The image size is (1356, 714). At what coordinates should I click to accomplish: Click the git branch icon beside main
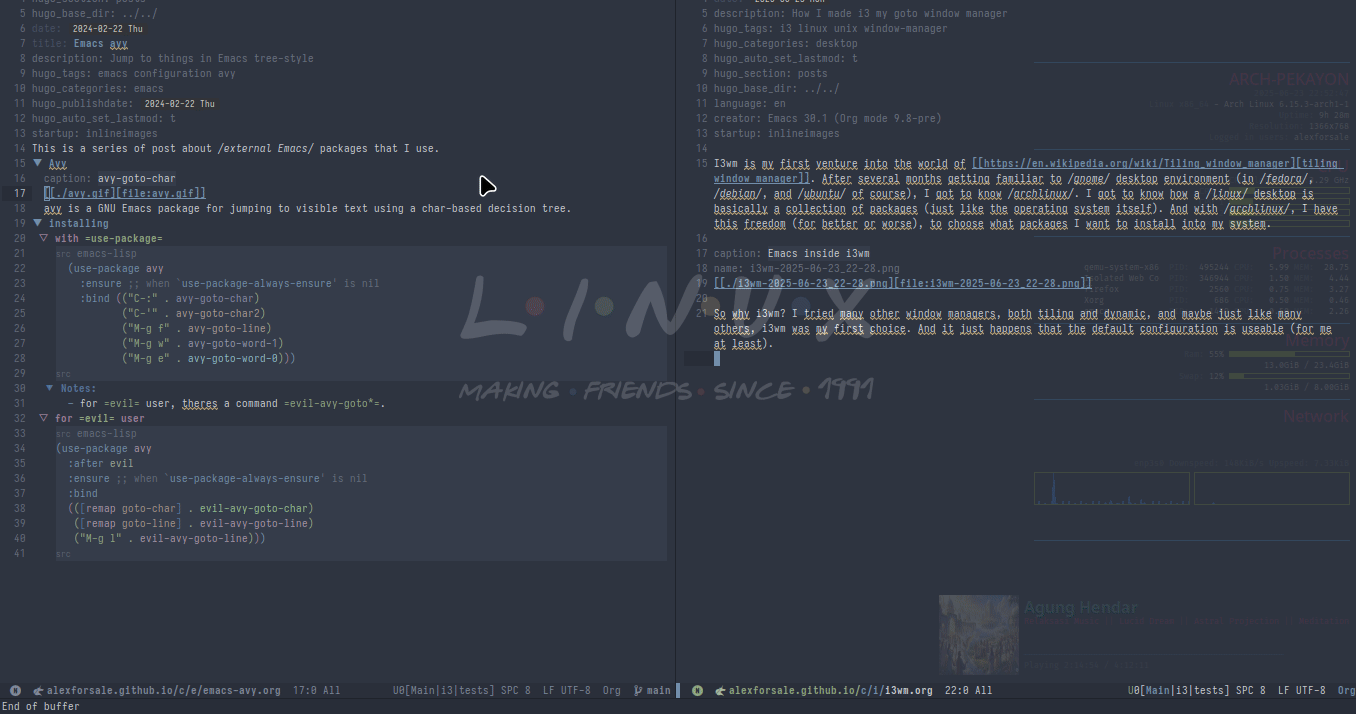pos(637,690)
